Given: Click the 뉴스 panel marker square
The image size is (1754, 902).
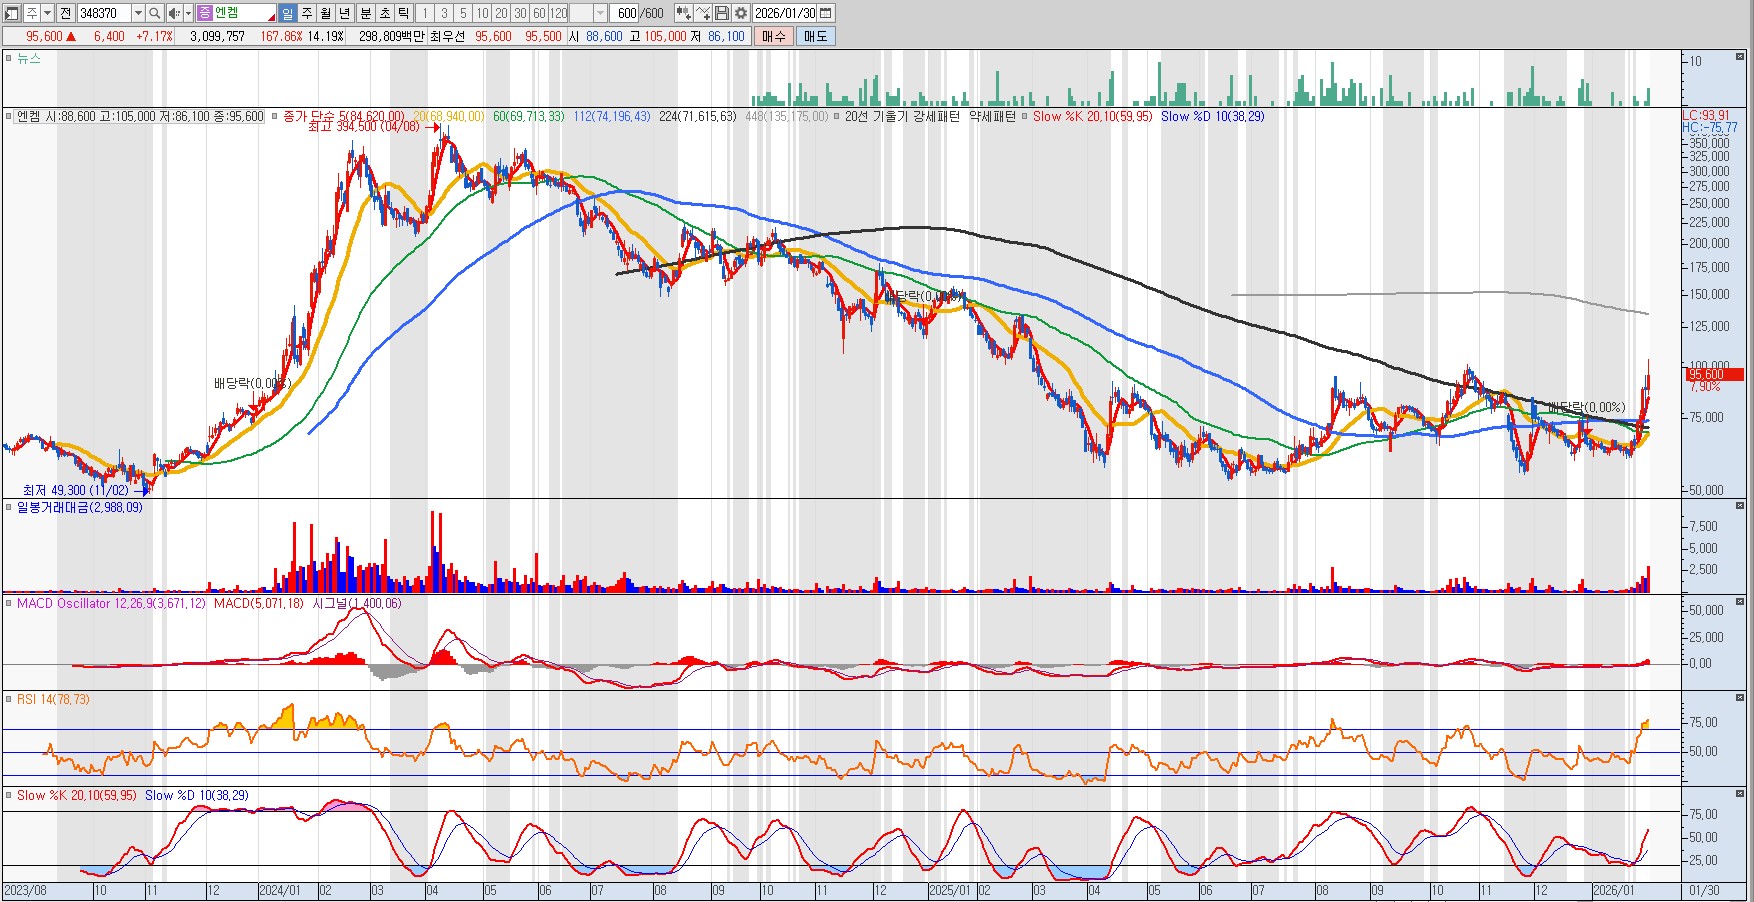Looking at the screenshot, I should tap(9, 59).
